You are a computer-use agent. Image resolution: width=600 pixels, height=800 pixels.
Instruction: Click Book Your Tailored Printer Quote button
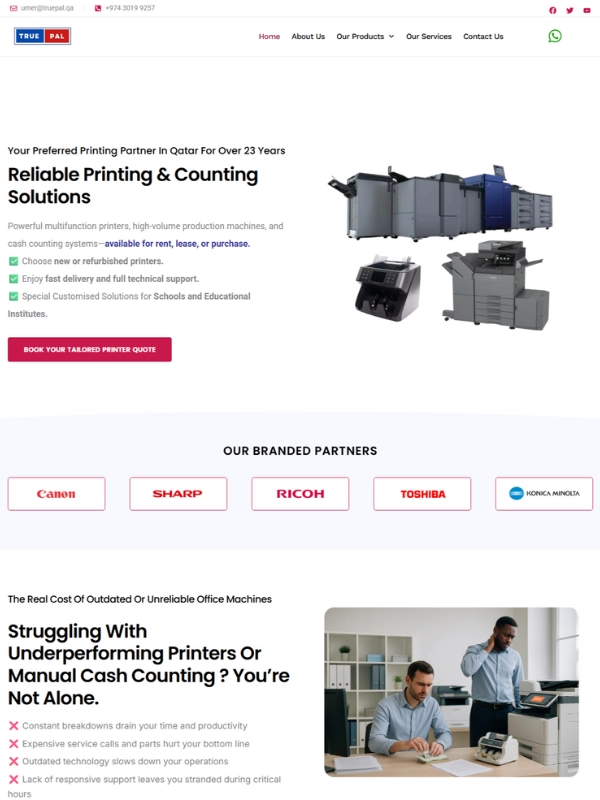click(90, 349)
